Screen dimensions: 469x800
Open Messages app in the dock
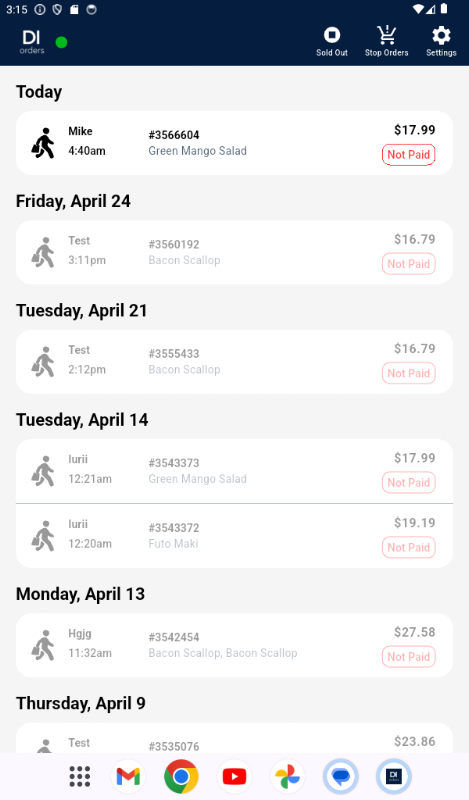pos(340,777)
